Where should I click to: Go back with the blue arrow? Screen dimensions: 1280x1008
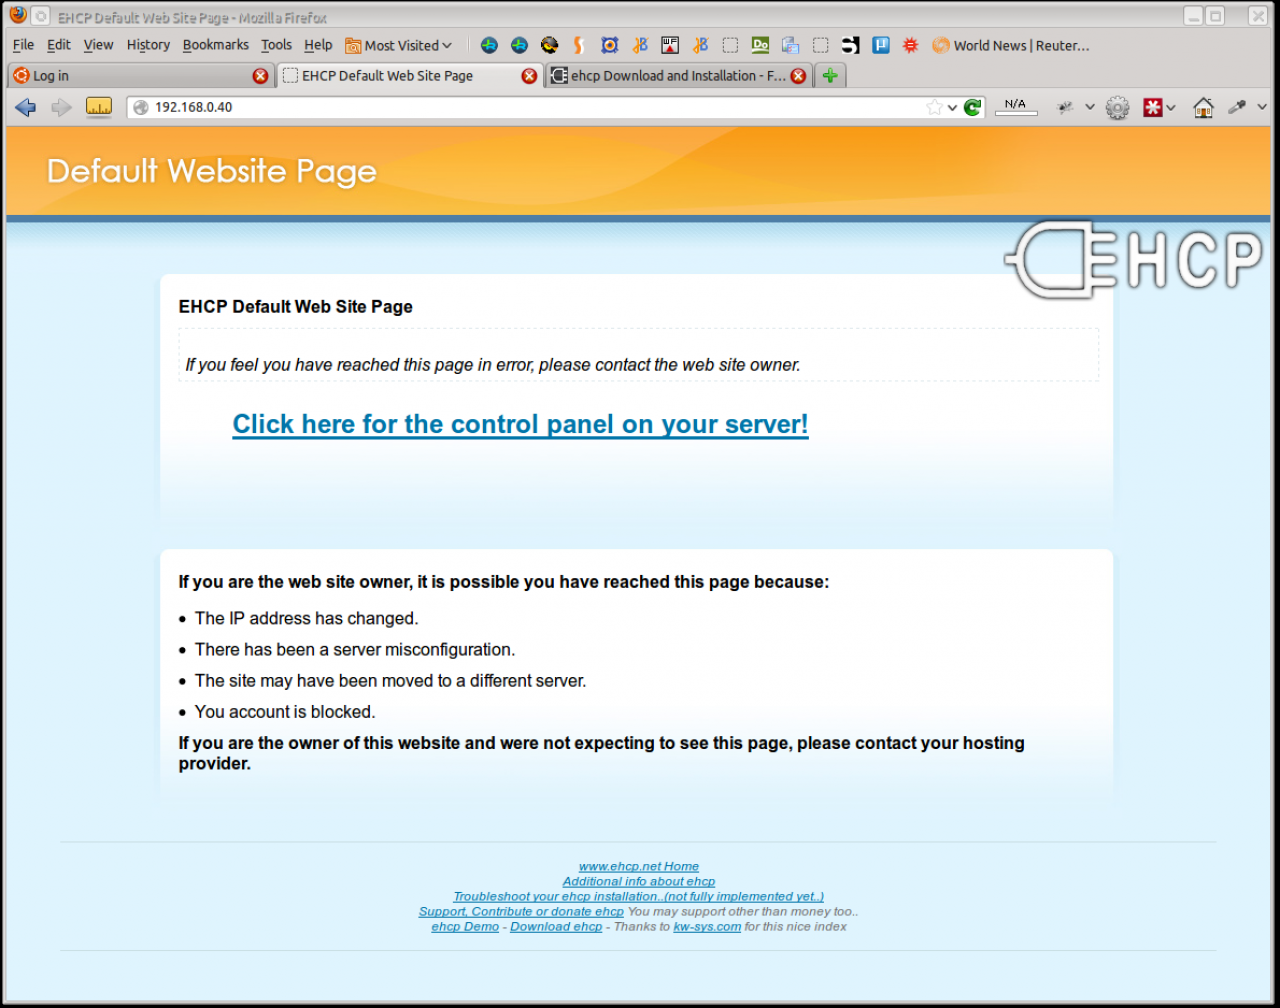26,107
